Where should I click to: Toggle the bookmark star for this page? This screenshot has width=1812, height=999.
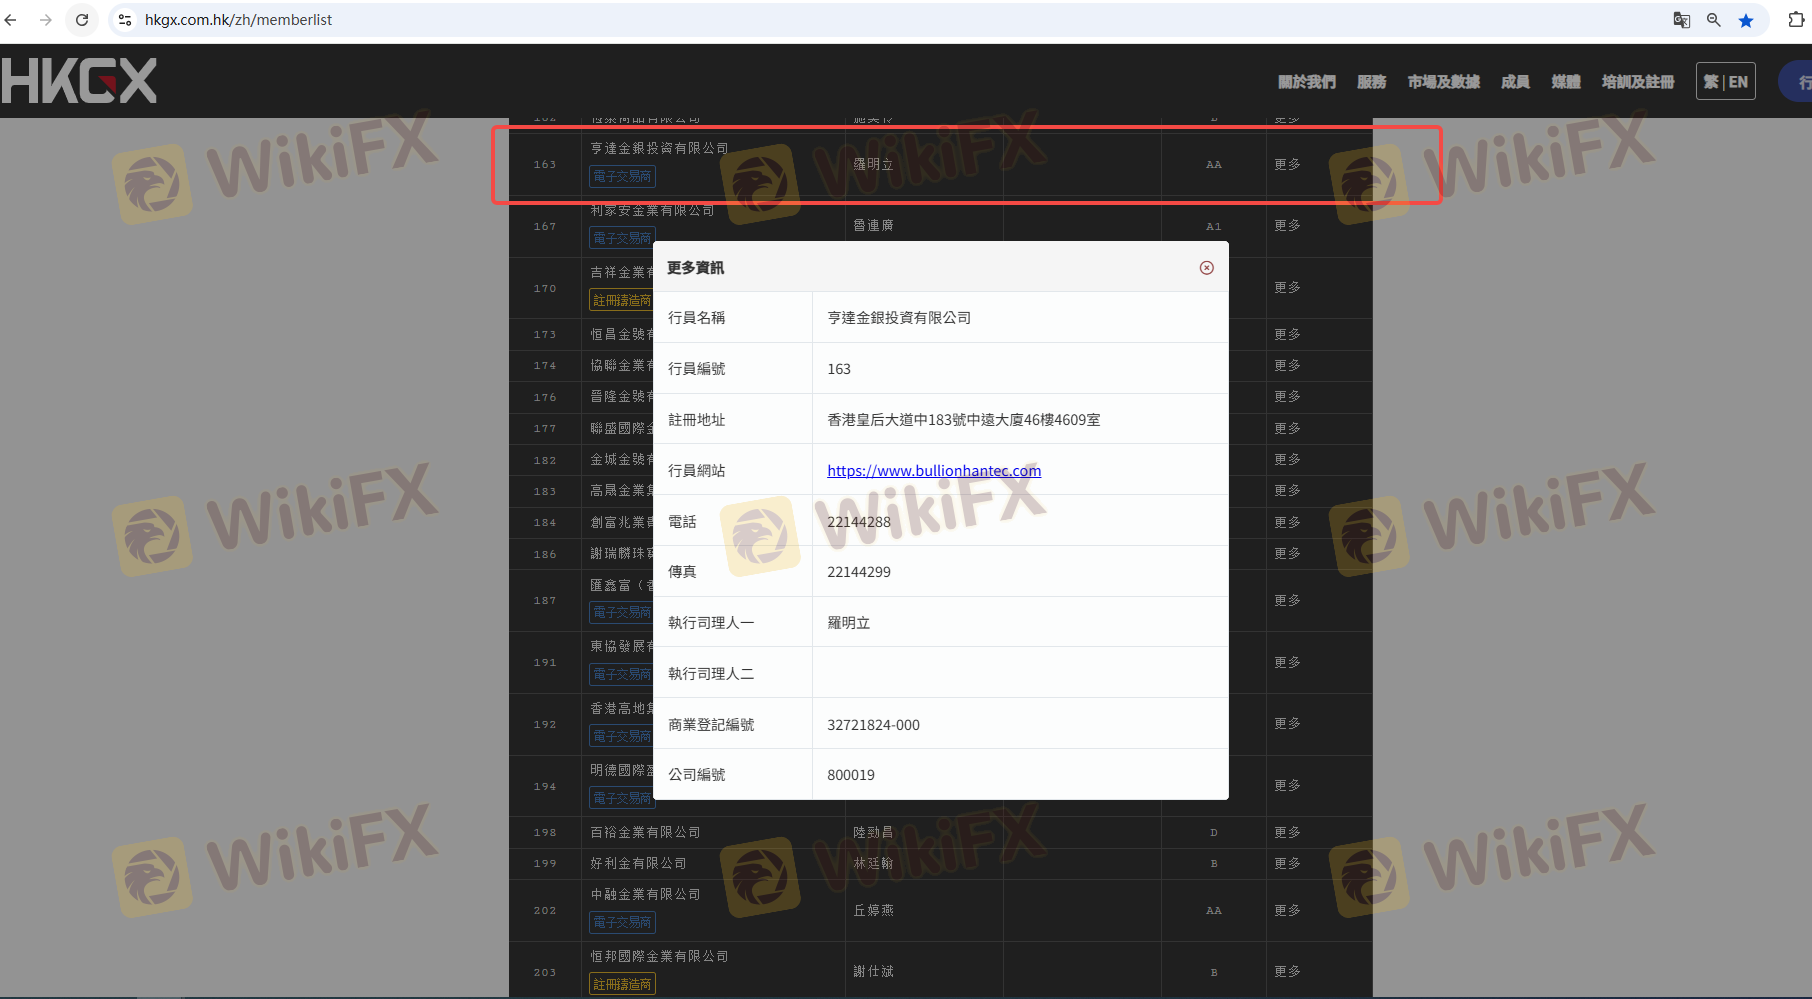1746,20
